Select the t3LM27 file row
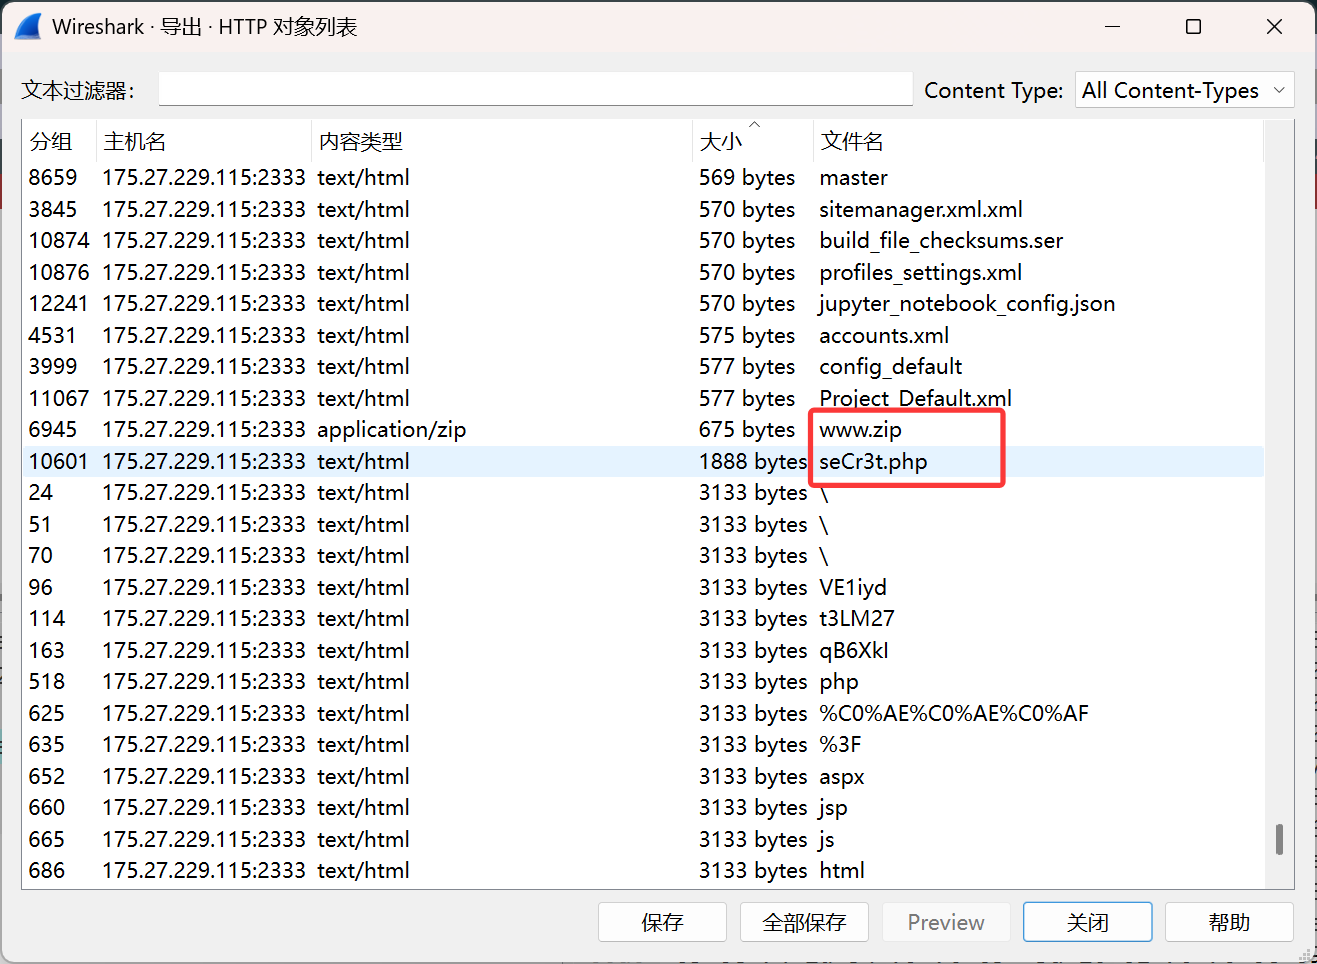Viewport: 1317px width, 964px height. click(643, 619)
